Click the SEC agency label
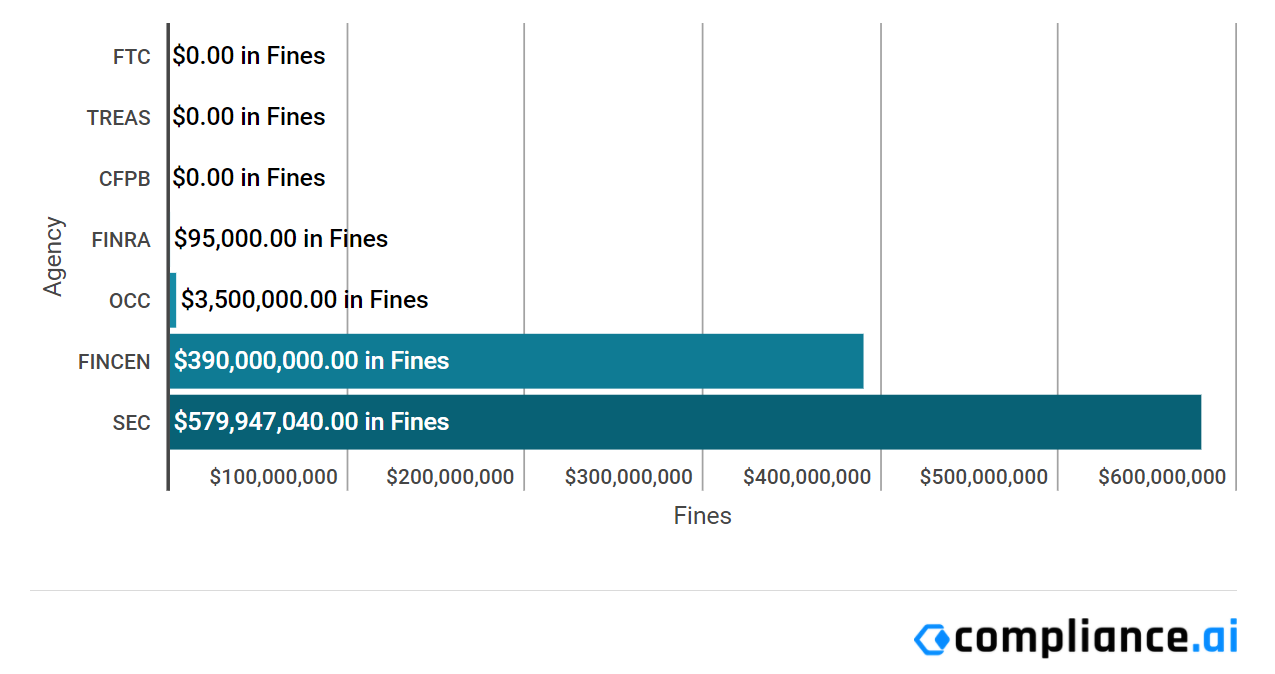This screenshot has width=1275, height=674. pos(132,423)
